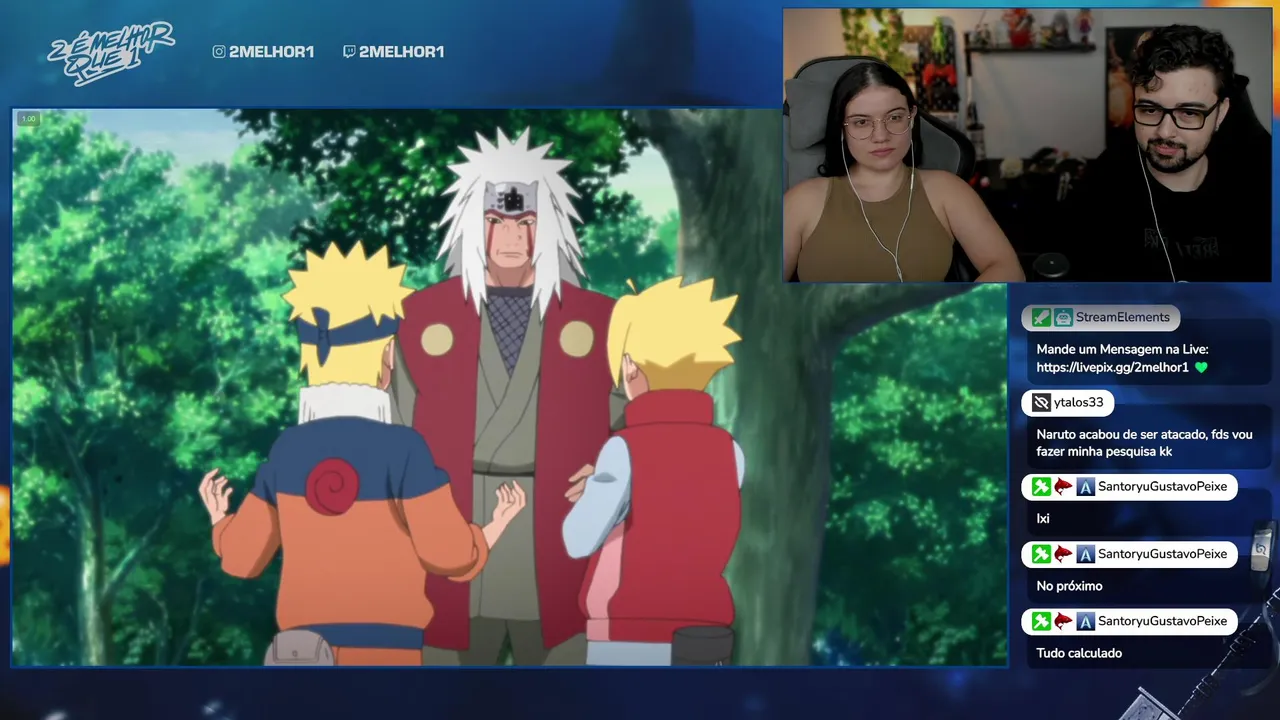Click SantoryuGustavoPeixe's name above 'No próximo'
This screenshot has height=720, width=1280.
(x=1162, y=554)
